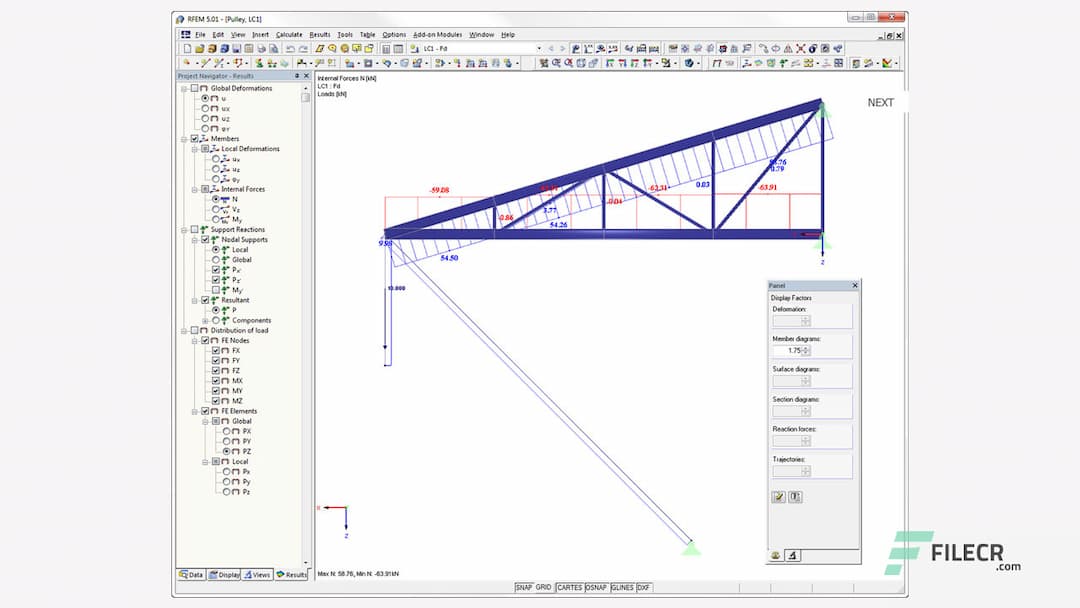Select the New Model icon in toolbar
The width and height of the screenshot is (1080, 608).
[x=190, y=47]
